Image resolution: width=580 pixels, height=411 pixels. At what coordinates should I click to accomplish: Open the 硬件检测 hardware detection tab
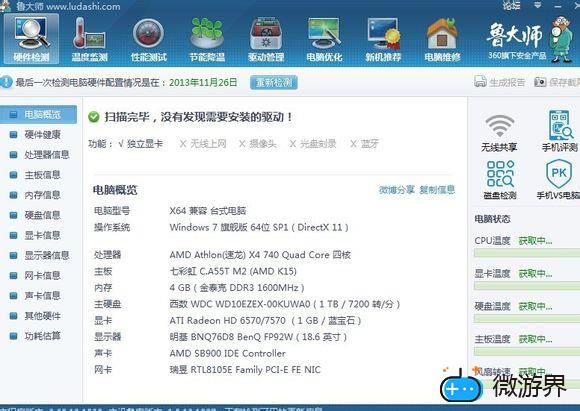(x=31, y=39)
